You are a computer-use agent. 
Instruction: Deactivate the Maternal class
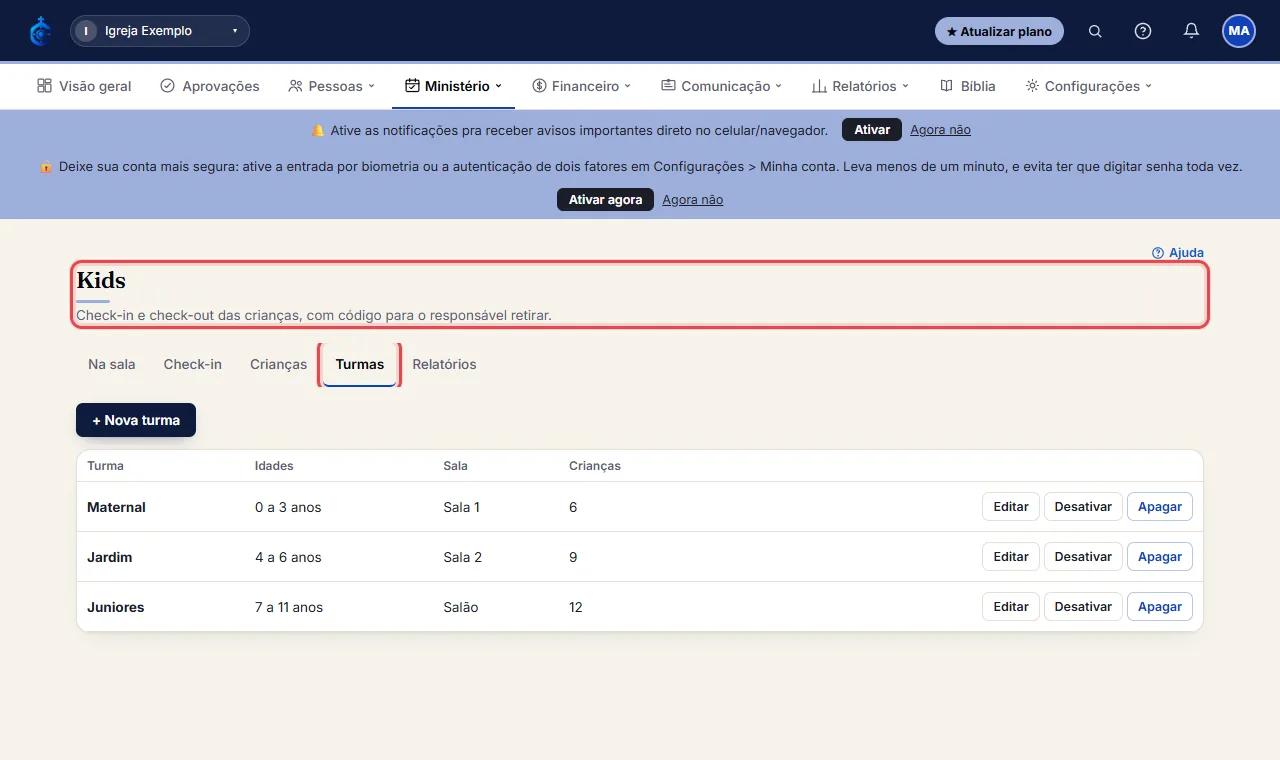coord(1083,507)
